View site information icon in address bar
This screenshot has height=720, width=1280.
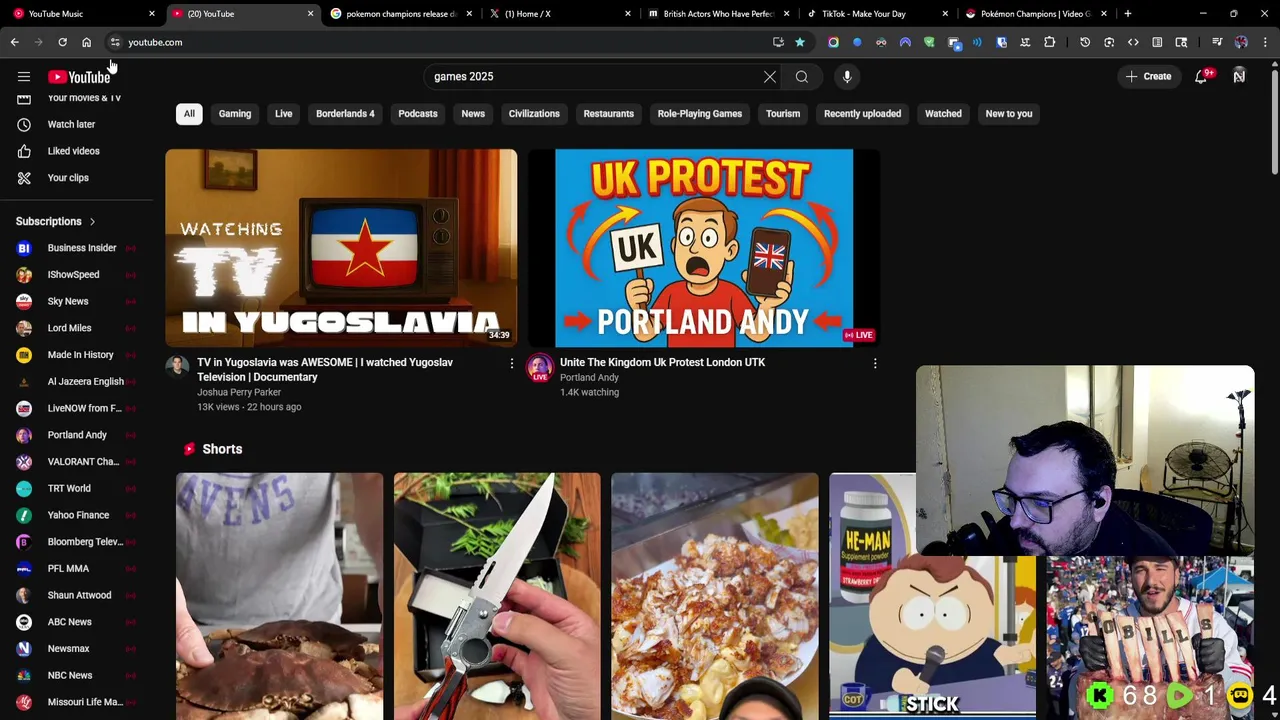click(x=115, y=42)
